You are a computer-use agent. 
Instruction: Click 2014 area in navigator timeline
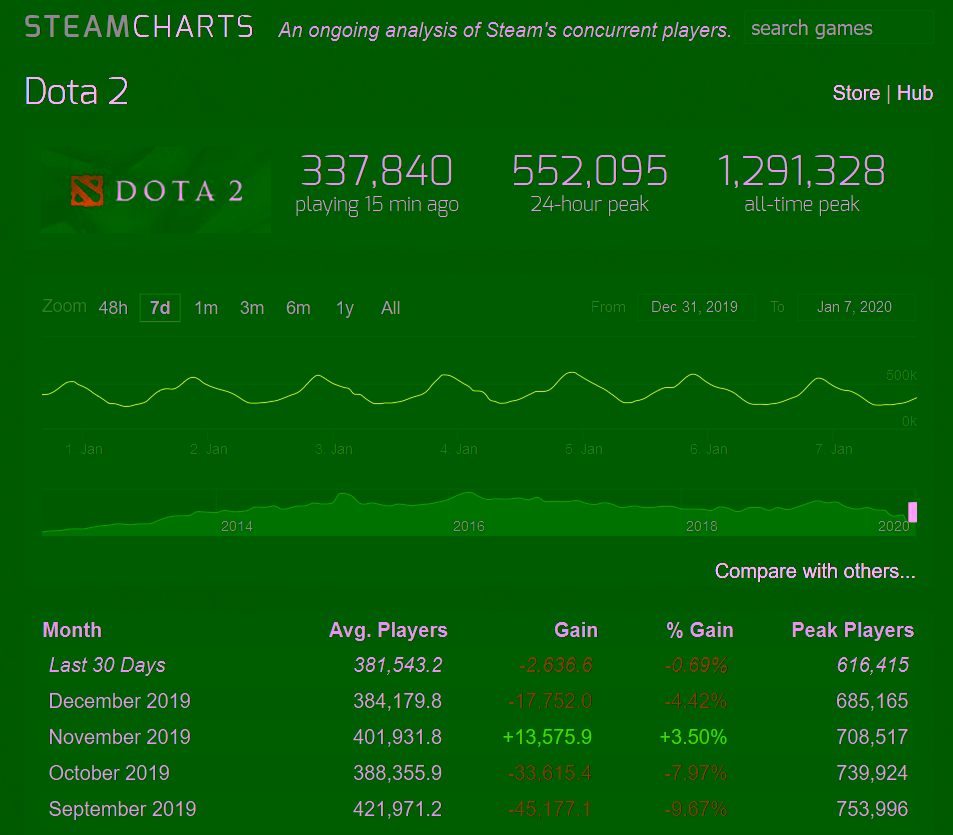(x=237, y=526)
